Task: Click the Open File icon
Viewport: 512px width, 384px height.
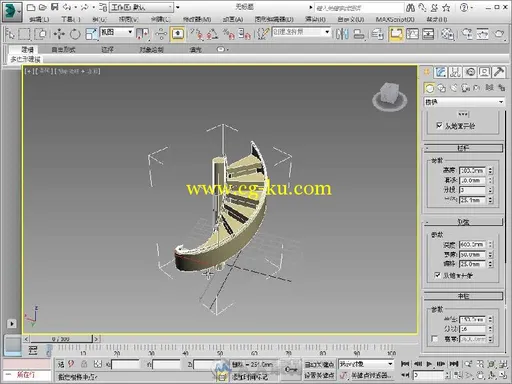Action: tap(43, 7)
